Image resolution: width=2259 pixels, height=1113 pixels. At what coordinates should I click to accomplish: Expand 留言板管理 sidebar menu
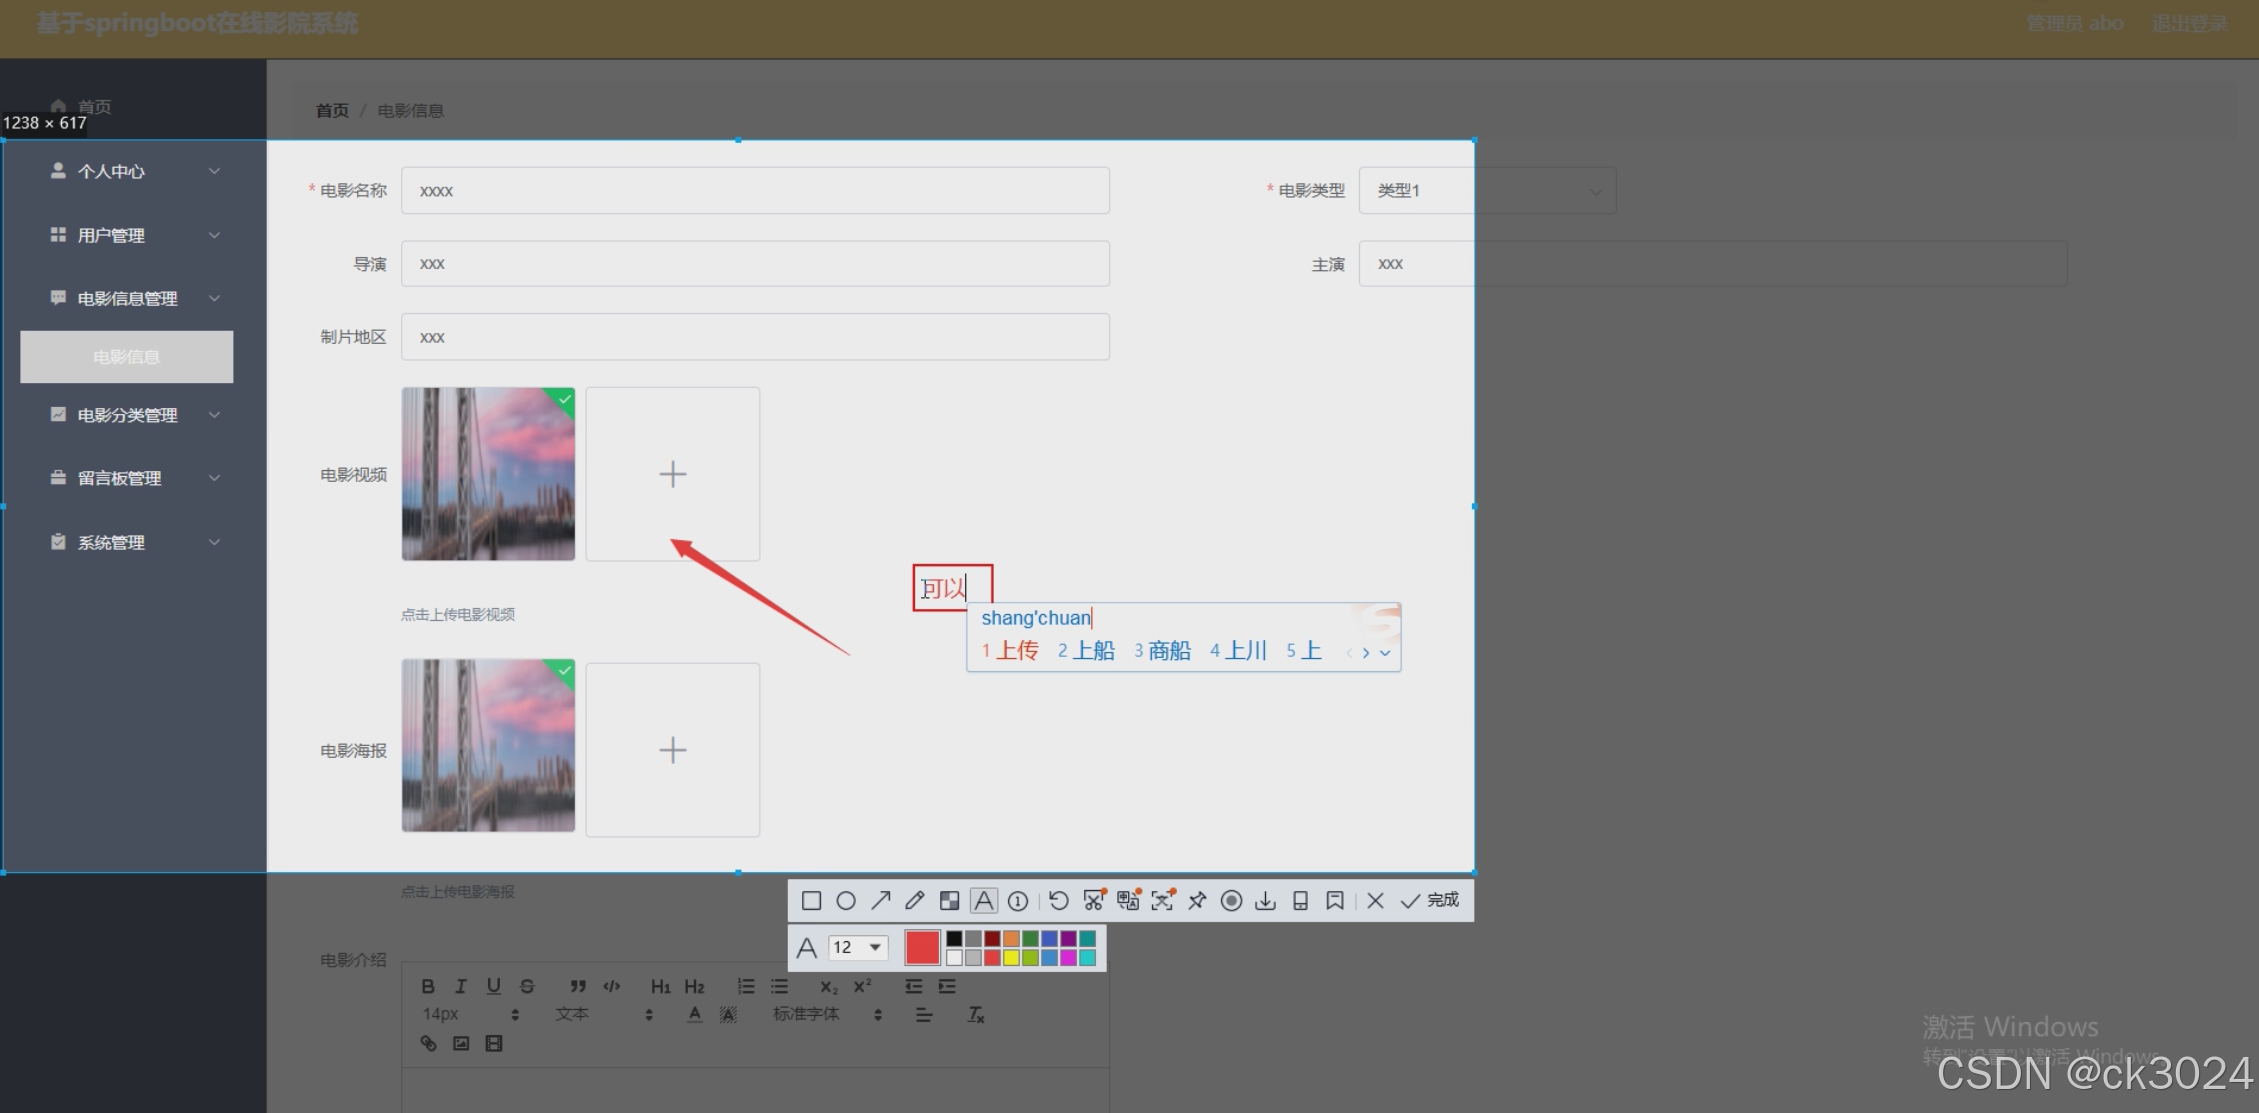(x=134, y=478)
